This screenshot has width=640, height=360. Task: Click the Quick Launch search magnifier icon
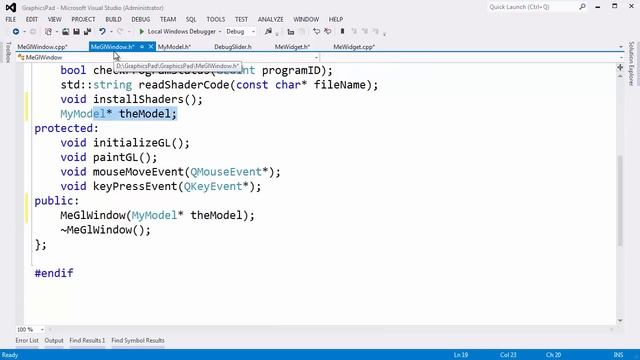pos(582,7)
